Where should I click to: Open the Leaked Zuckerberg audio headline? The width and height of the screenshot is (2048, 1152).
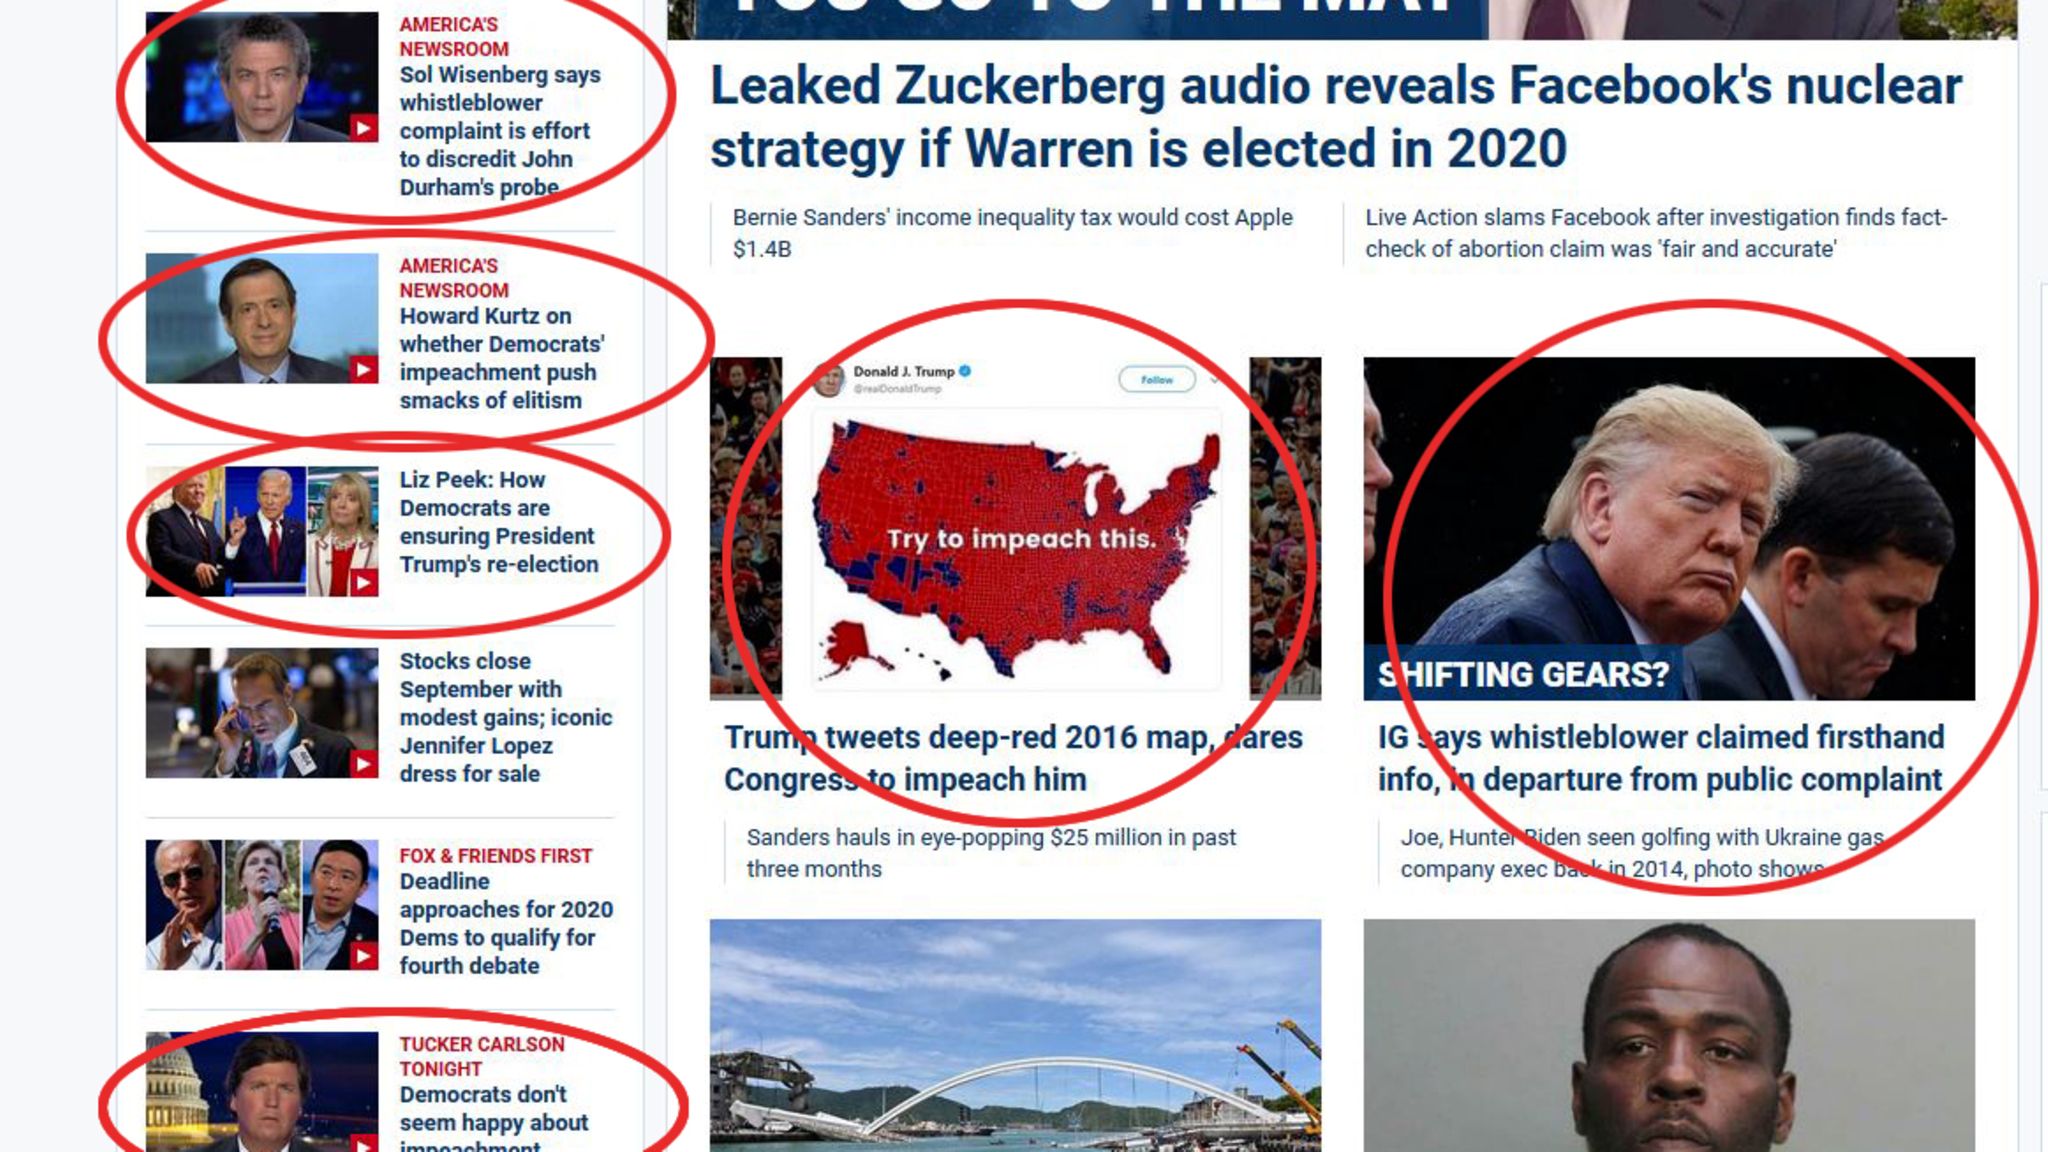(x=1336, y=117)
